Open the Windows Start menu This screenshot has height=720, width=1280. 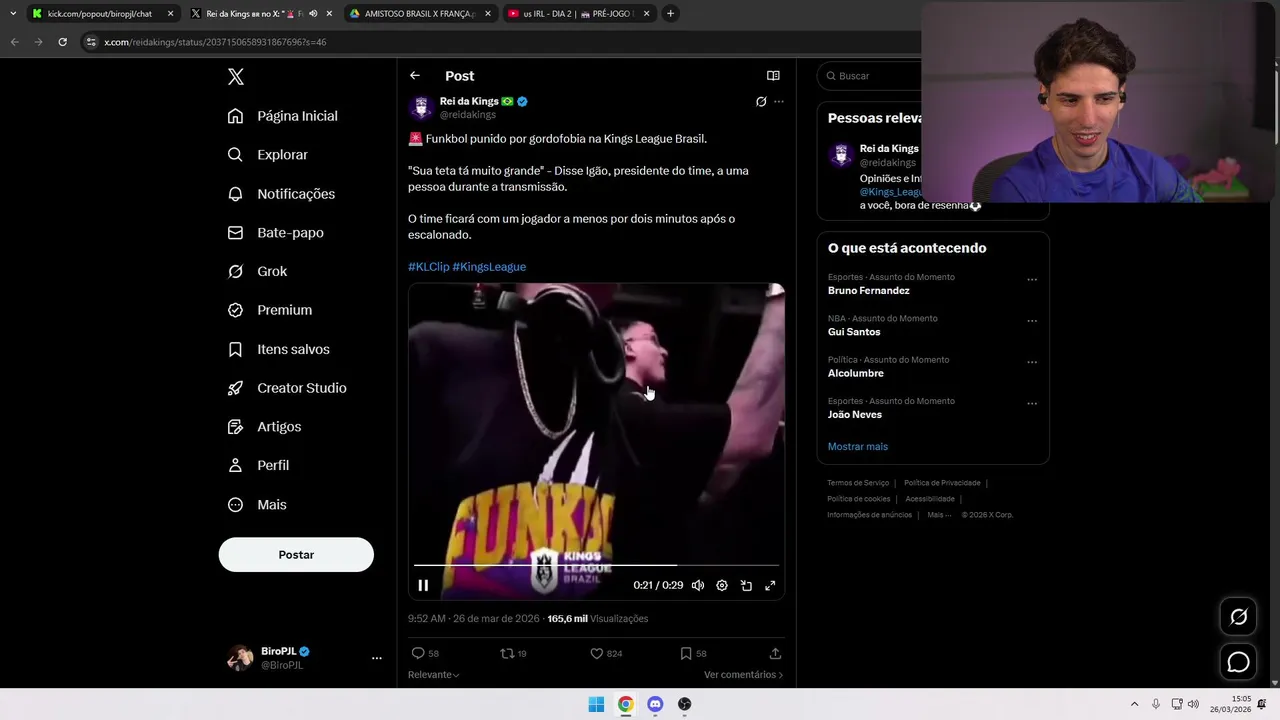click(596, 704)
